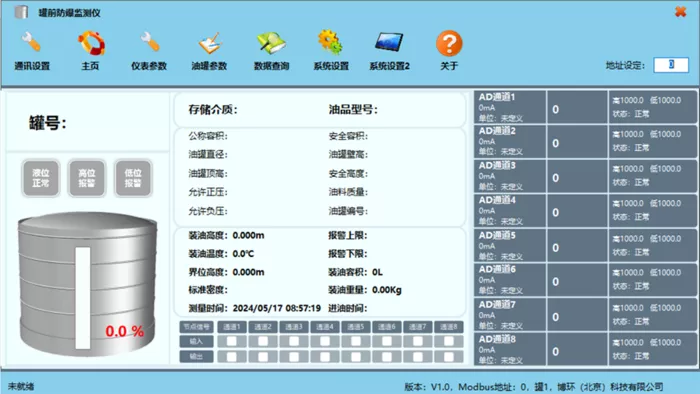Toggle 输出 checkbox for 通道7
This screenshot has height=394, width=700.
click(x=418, y=357)
